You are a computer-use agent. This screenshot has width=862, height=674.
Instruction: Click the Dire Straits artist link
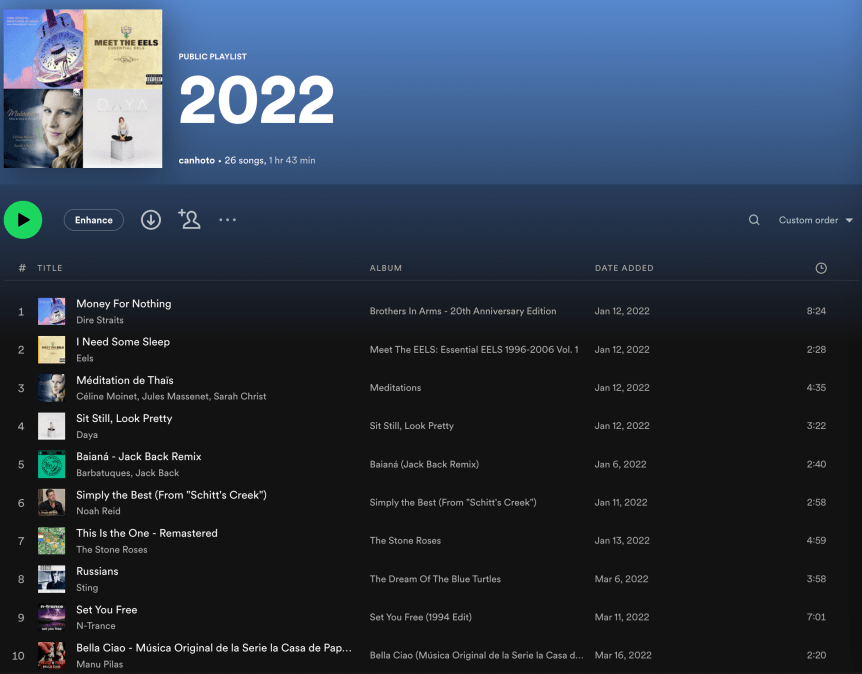(101, 320)
